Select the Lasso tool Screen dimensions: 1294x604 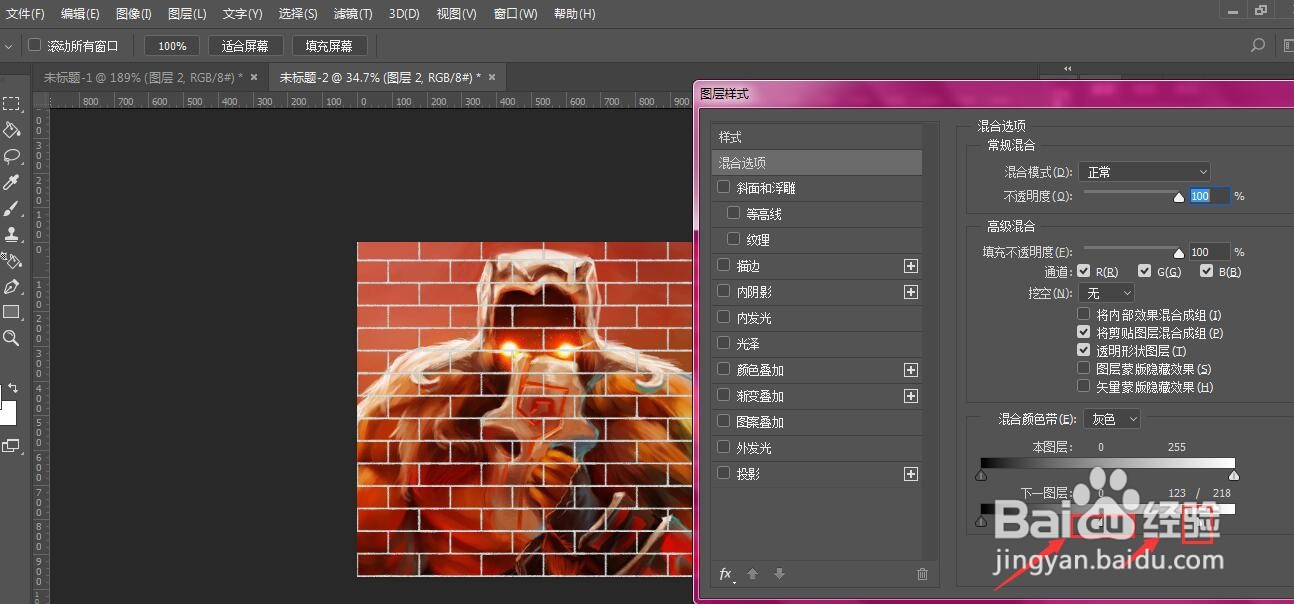pyautogui.click(x=11, y=156)
